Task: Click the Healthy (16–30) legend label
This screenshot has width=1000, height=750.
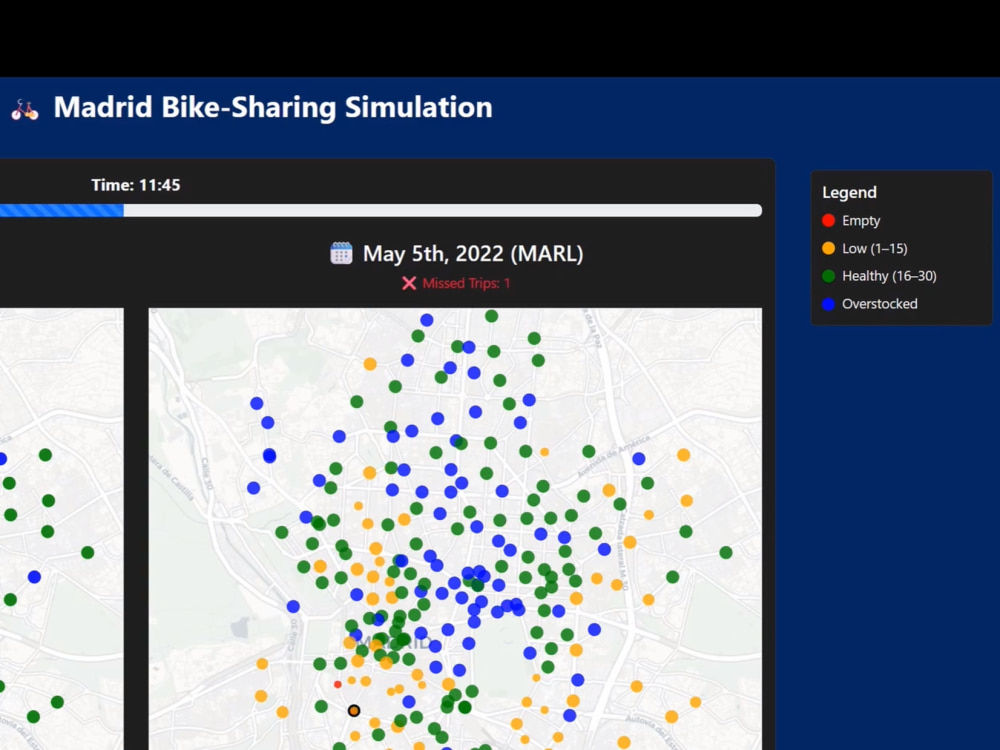Action: tap(889, 276)
